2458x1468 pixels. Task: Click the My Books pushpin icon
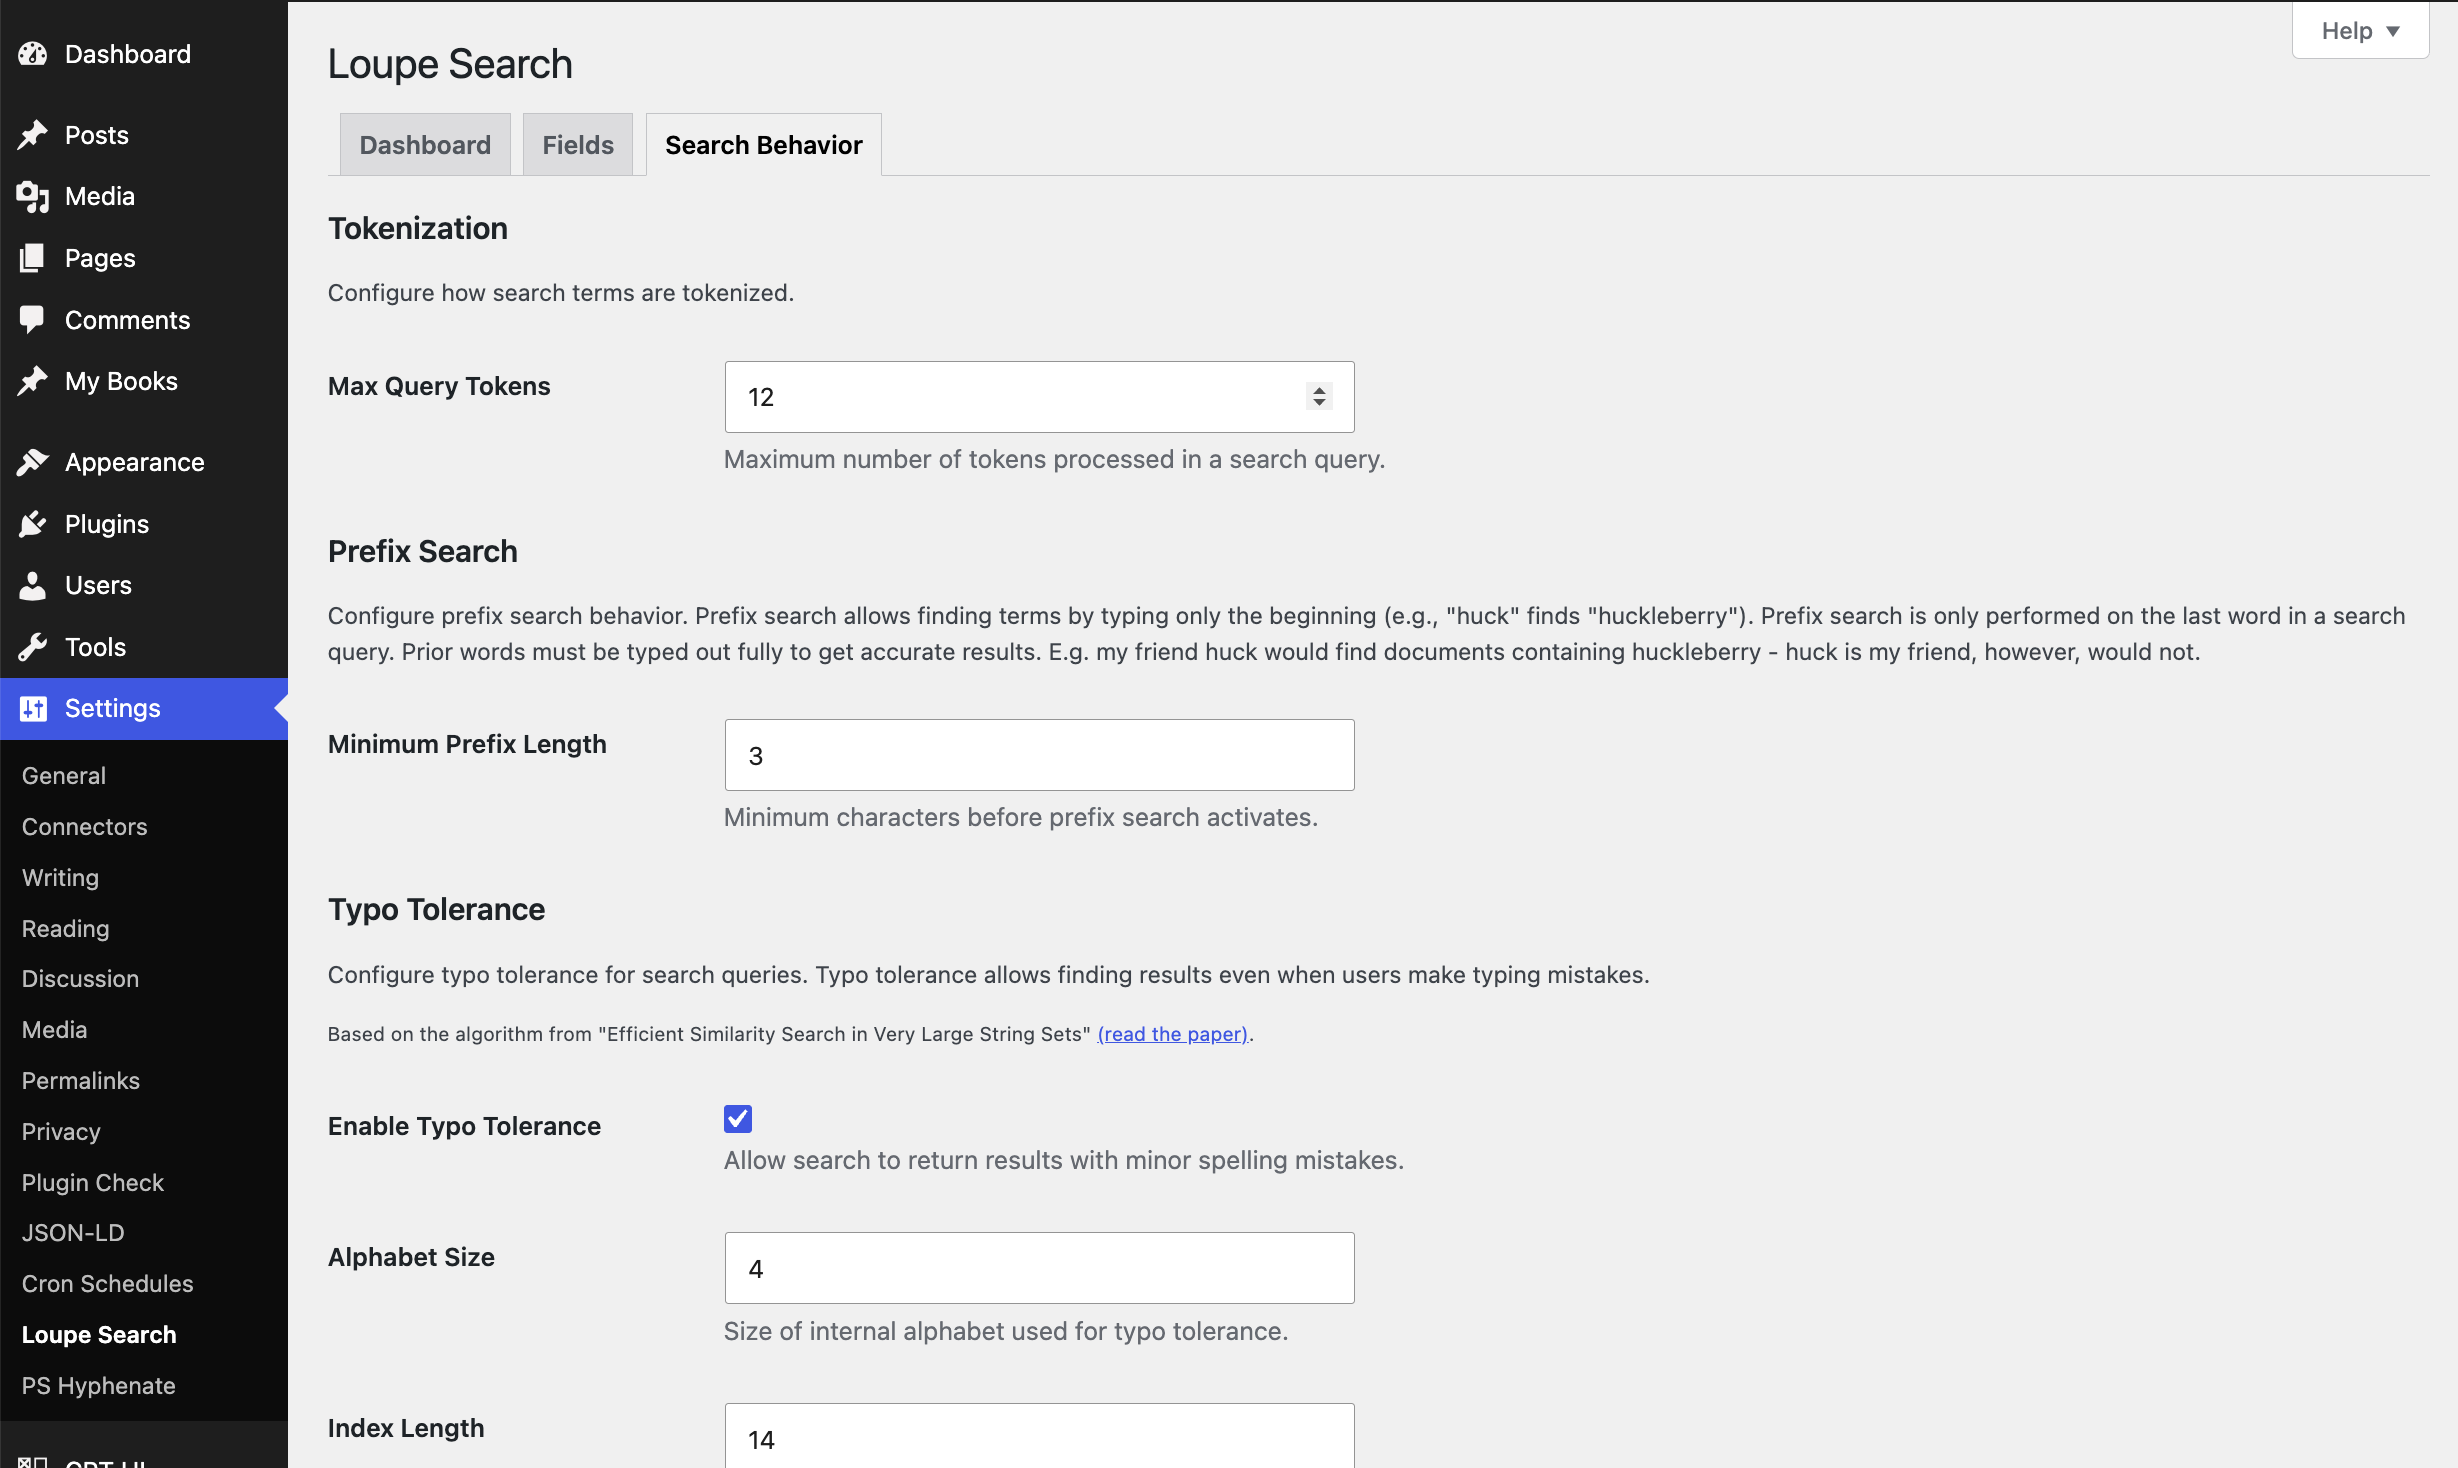tap(33, 381)
